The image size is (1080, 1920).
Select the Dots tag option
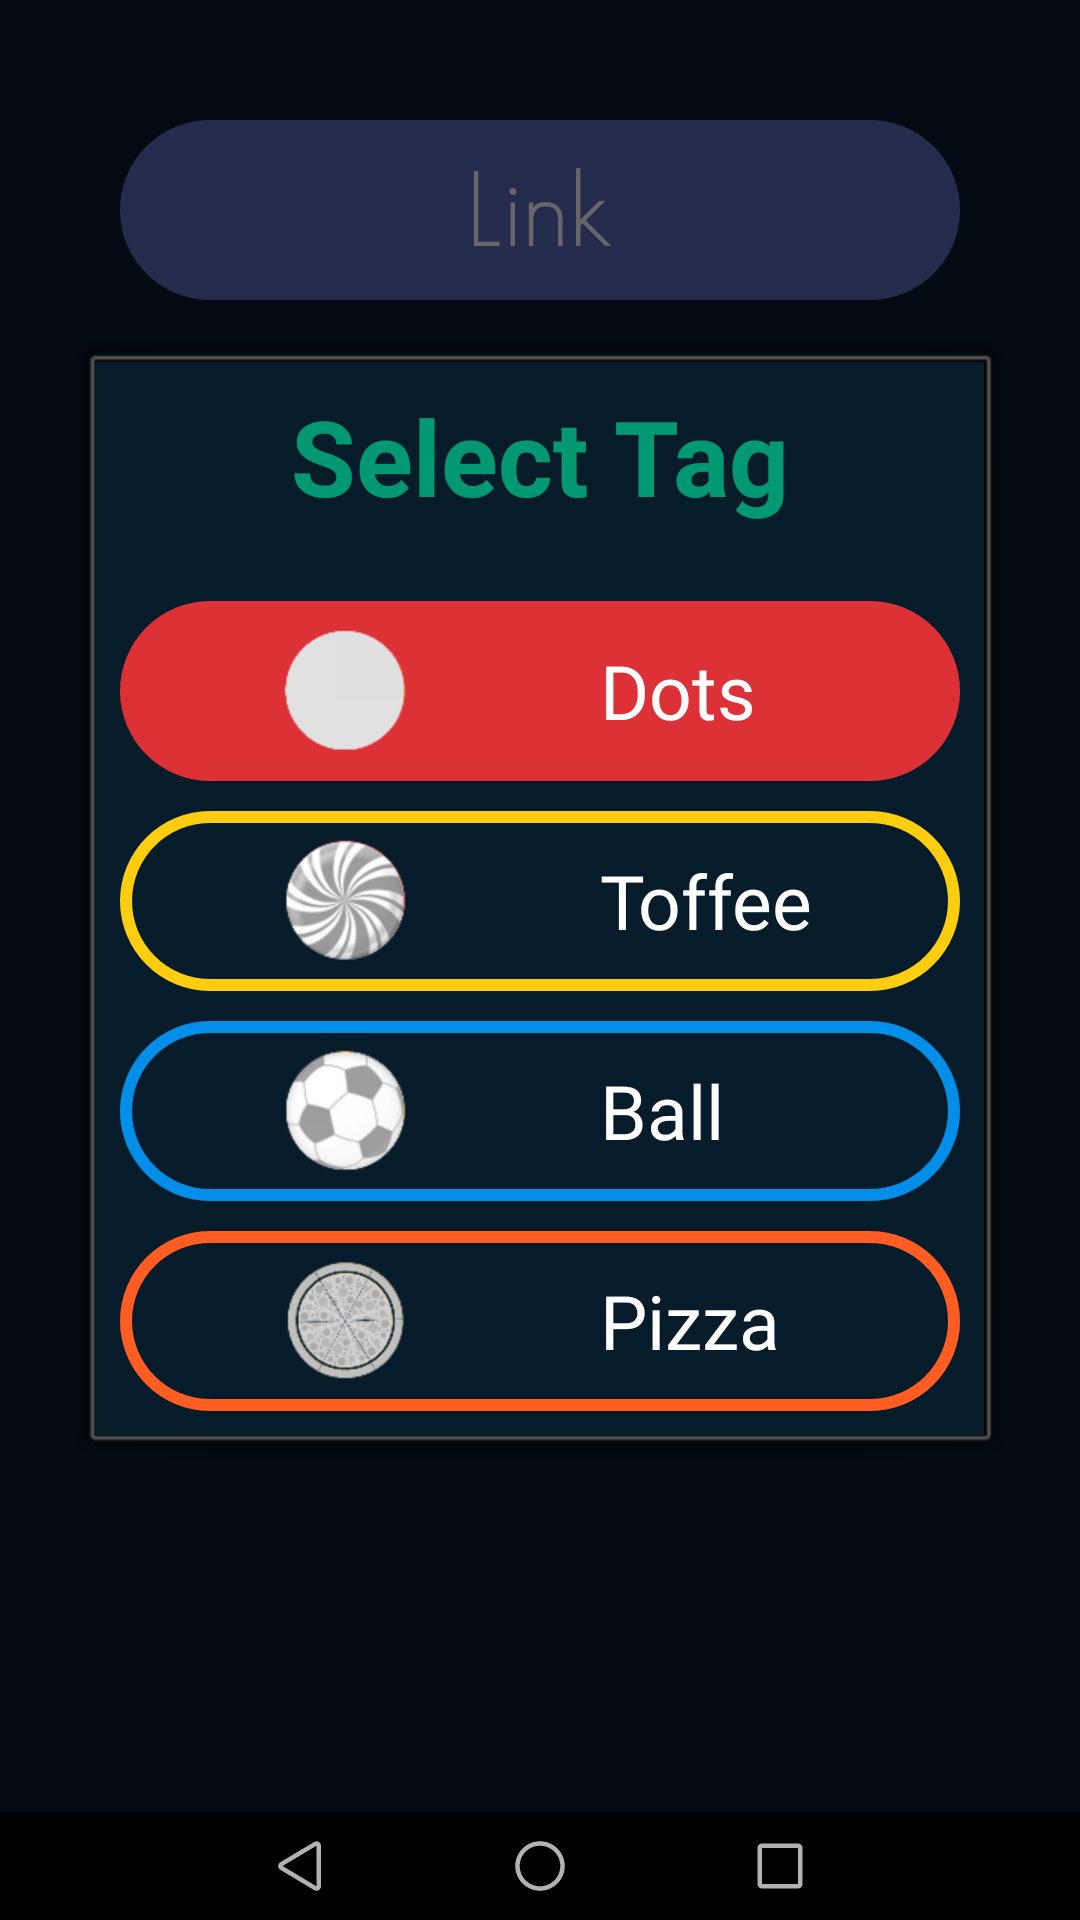(x=540, y=690)
